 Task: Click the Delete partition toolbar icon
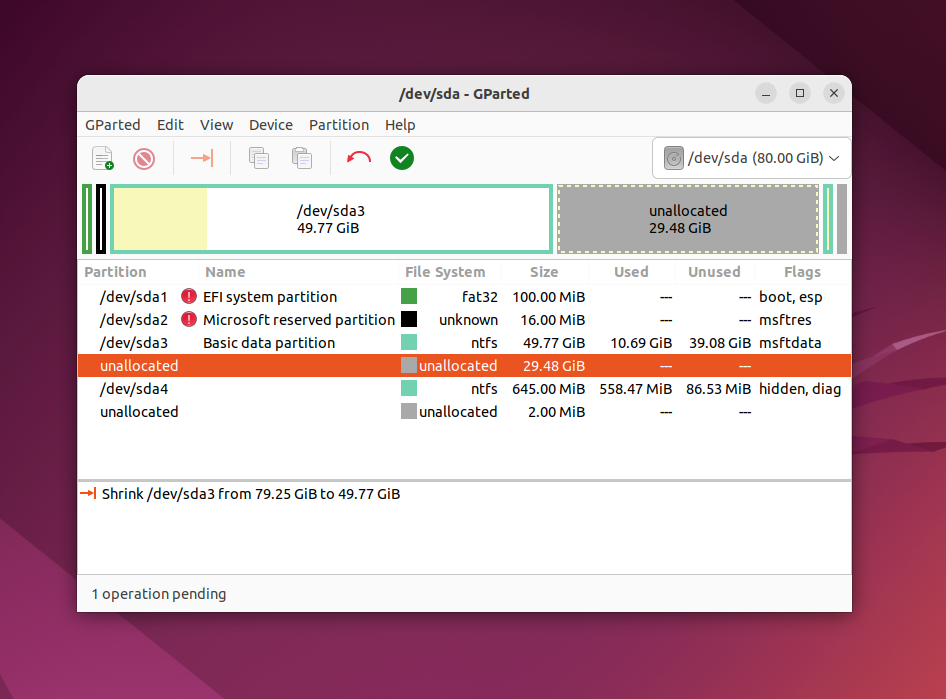point(144,159)
